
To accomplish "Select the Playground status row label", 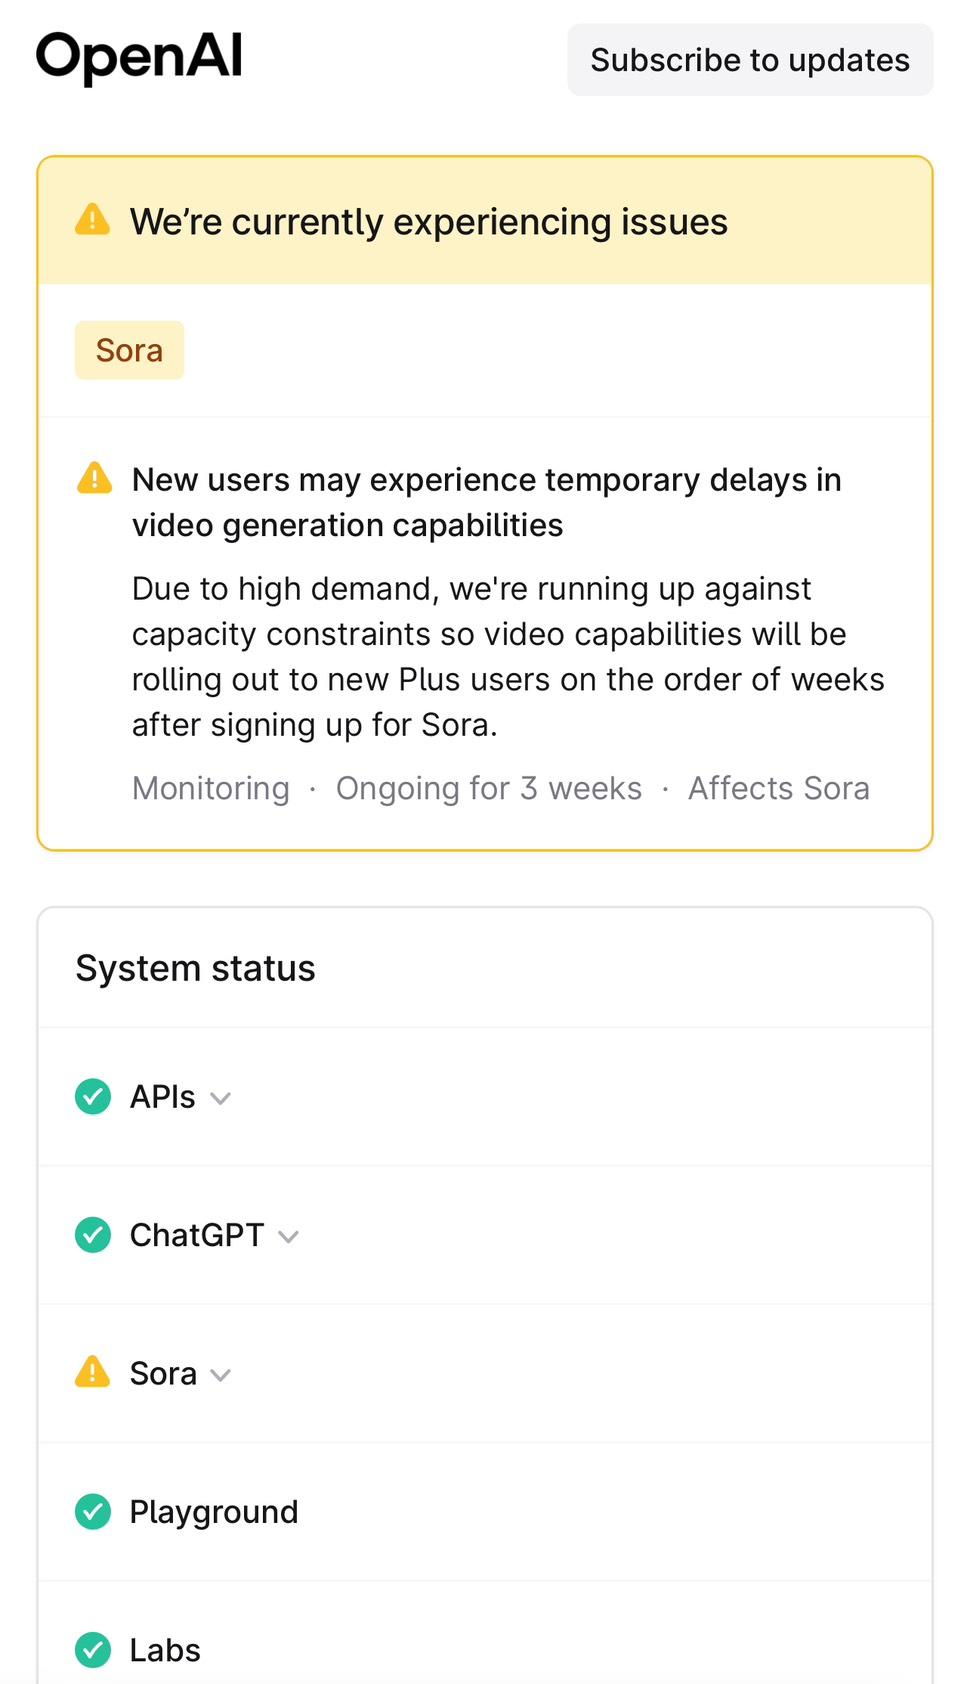I will (214, 1511).
